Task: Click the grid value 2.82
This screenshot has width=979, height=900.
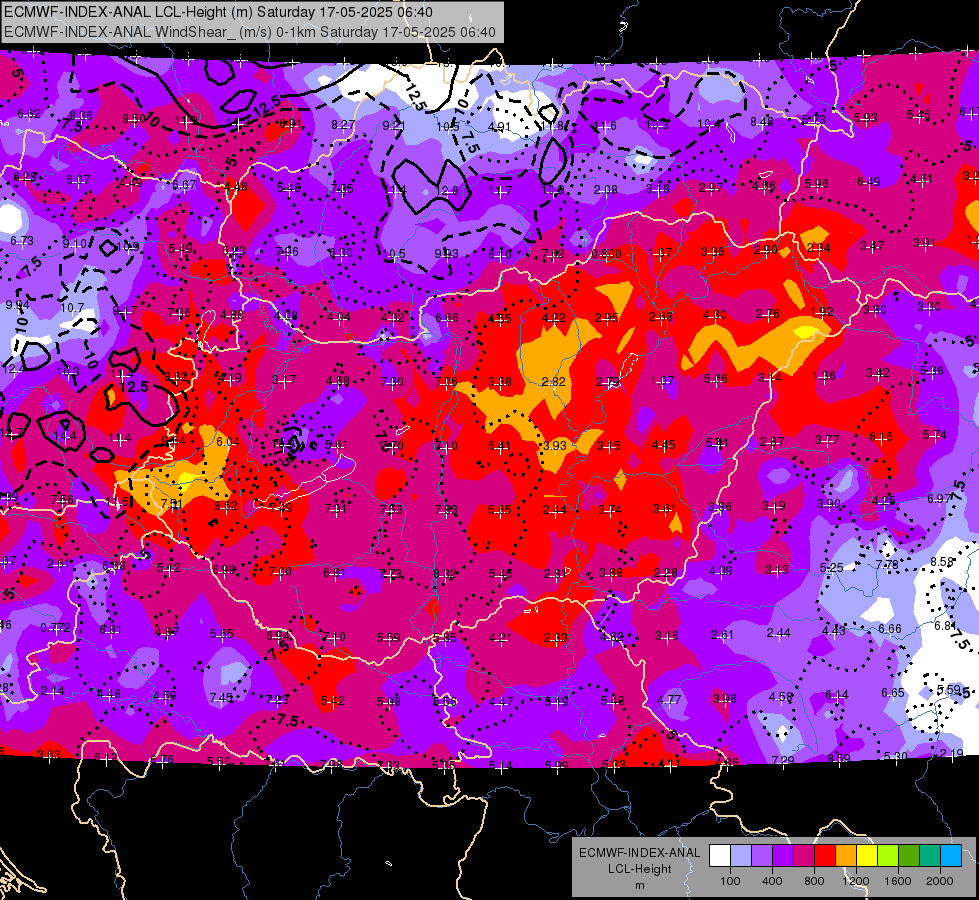Action: [554, 382]
